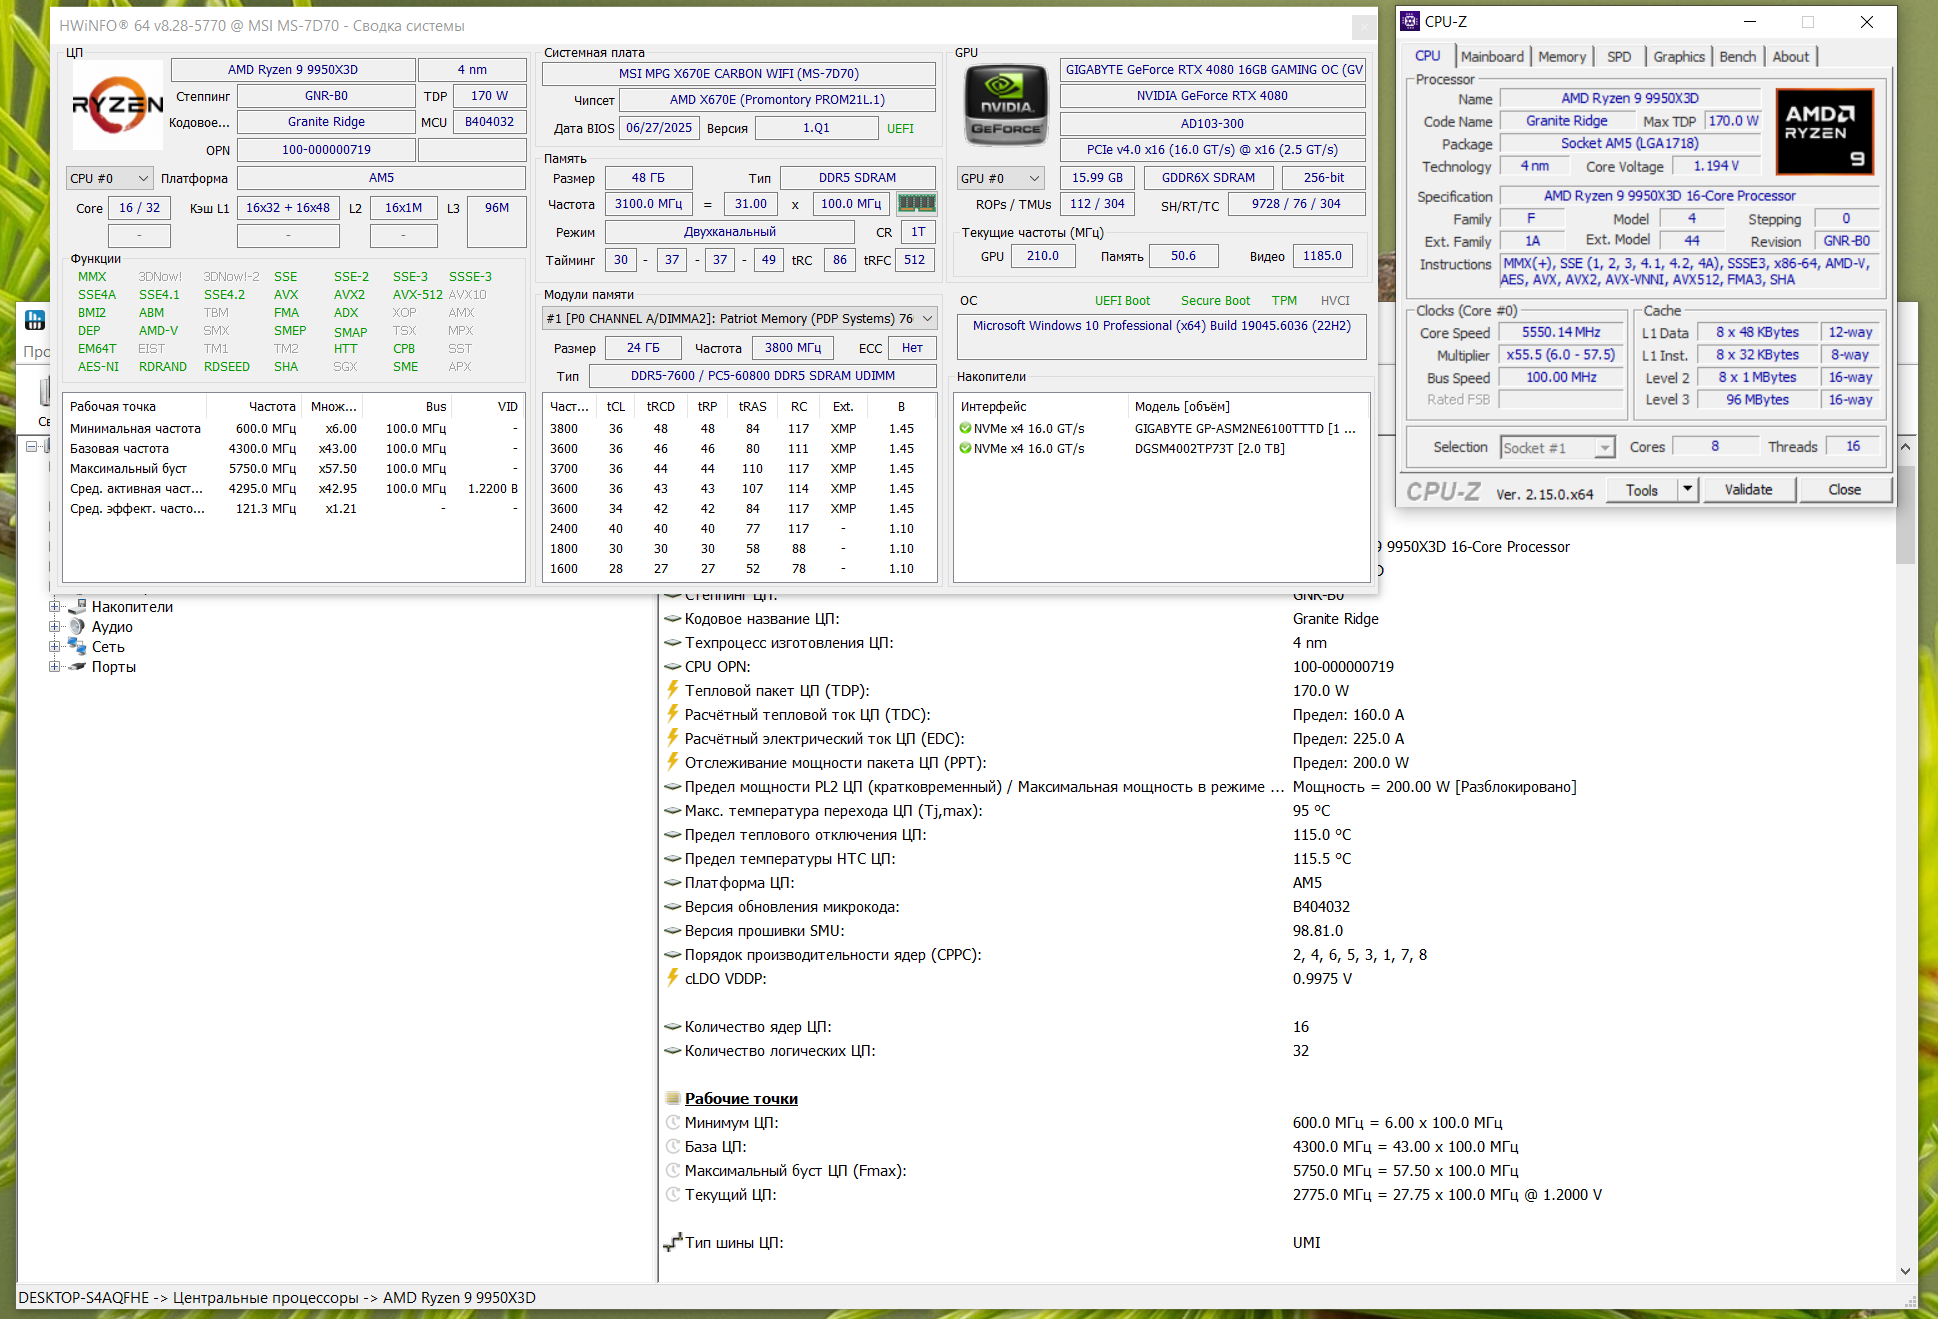Click the Порты port icon in tree
This screenshot has width=1938, height=1319.
(77, 667)
